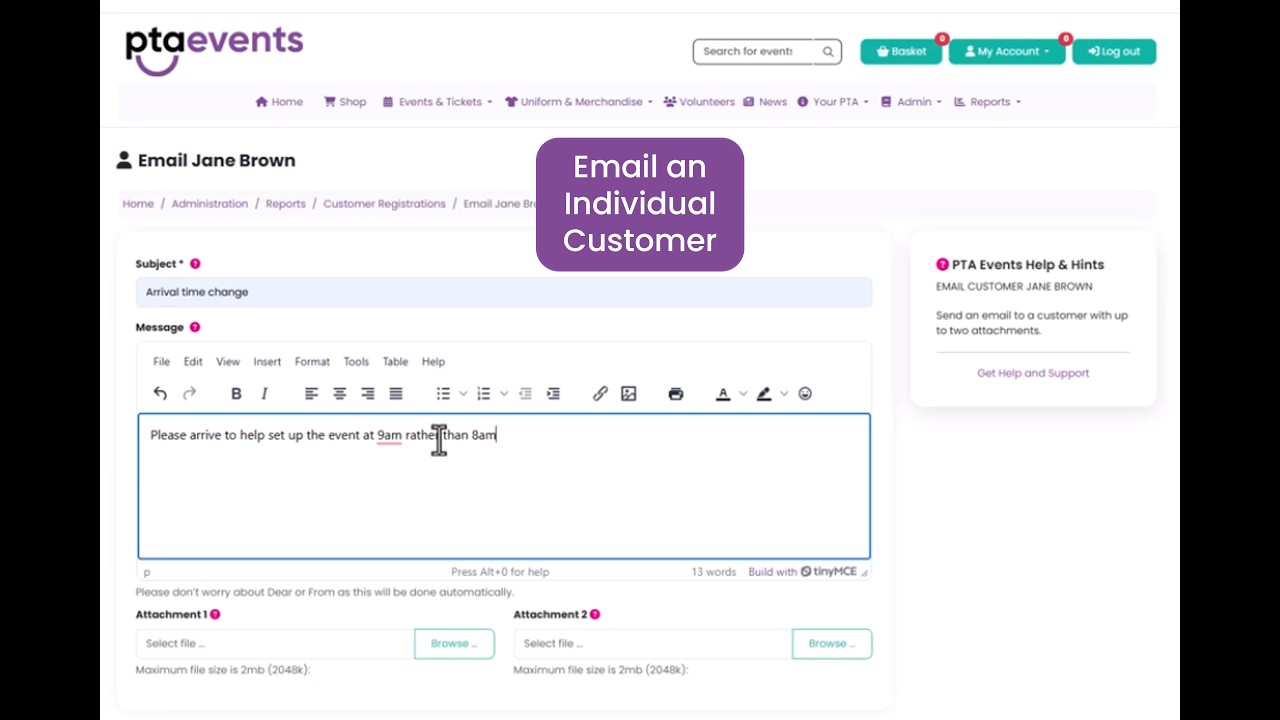This screenshot has width=1280, height=720.
Task: Align text left
Action: [312, 394]
